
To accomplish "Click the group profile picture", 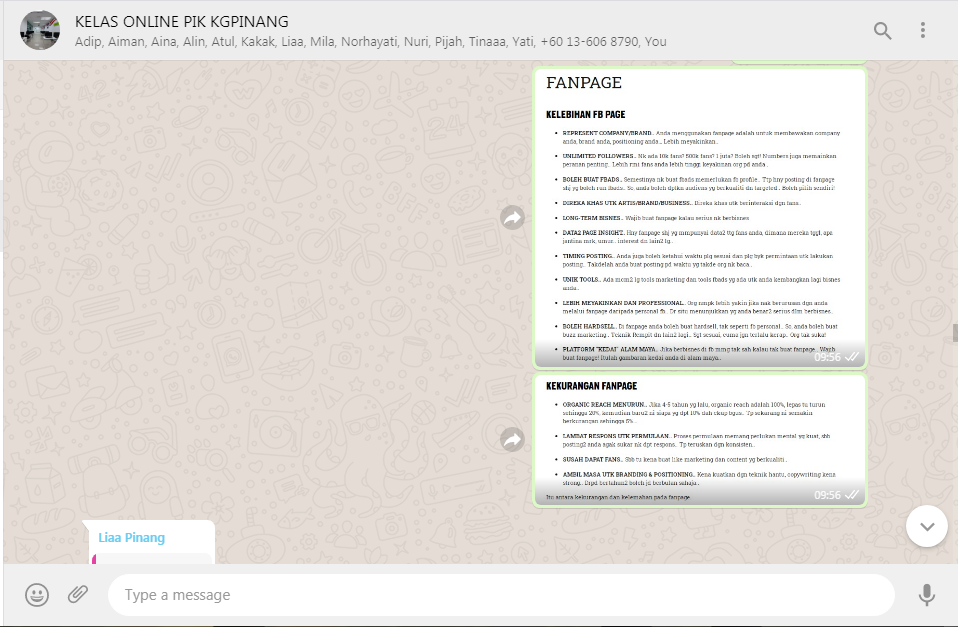I will click(x=40, y=30).
